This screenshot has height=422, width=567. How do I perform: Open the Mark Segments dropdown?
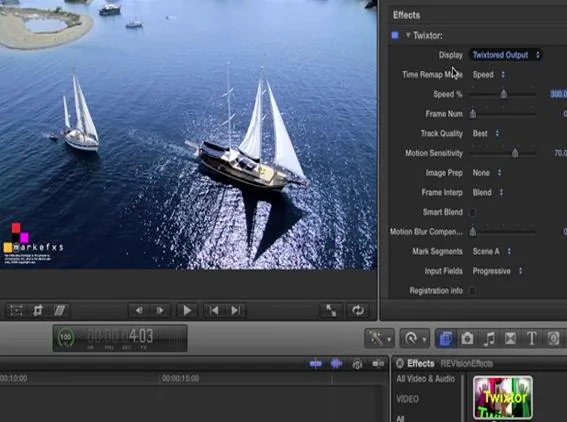pyautogui.click(x=492, y=251)
